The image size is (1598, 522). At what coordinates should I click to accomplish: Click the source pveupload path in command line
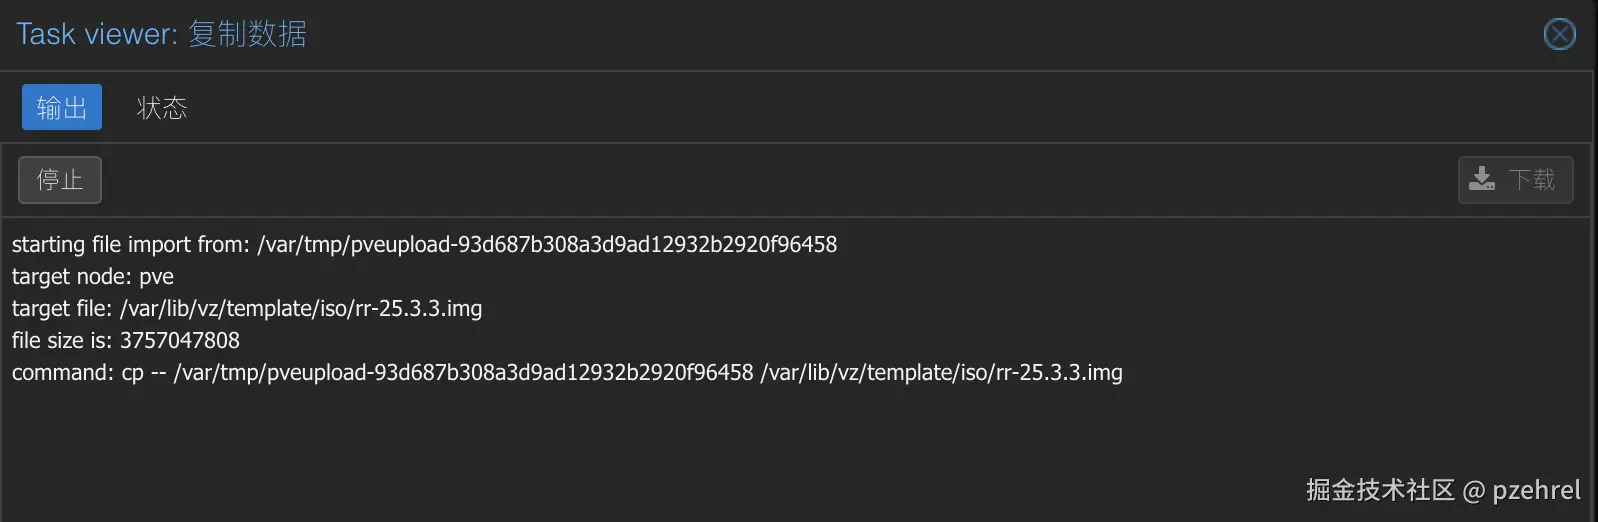coord(463,373)
